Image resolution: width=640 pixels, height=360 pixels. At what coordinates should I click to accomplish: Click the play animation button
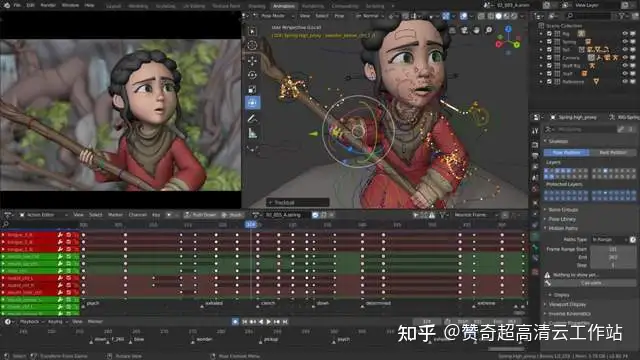[x=269, y=322]
